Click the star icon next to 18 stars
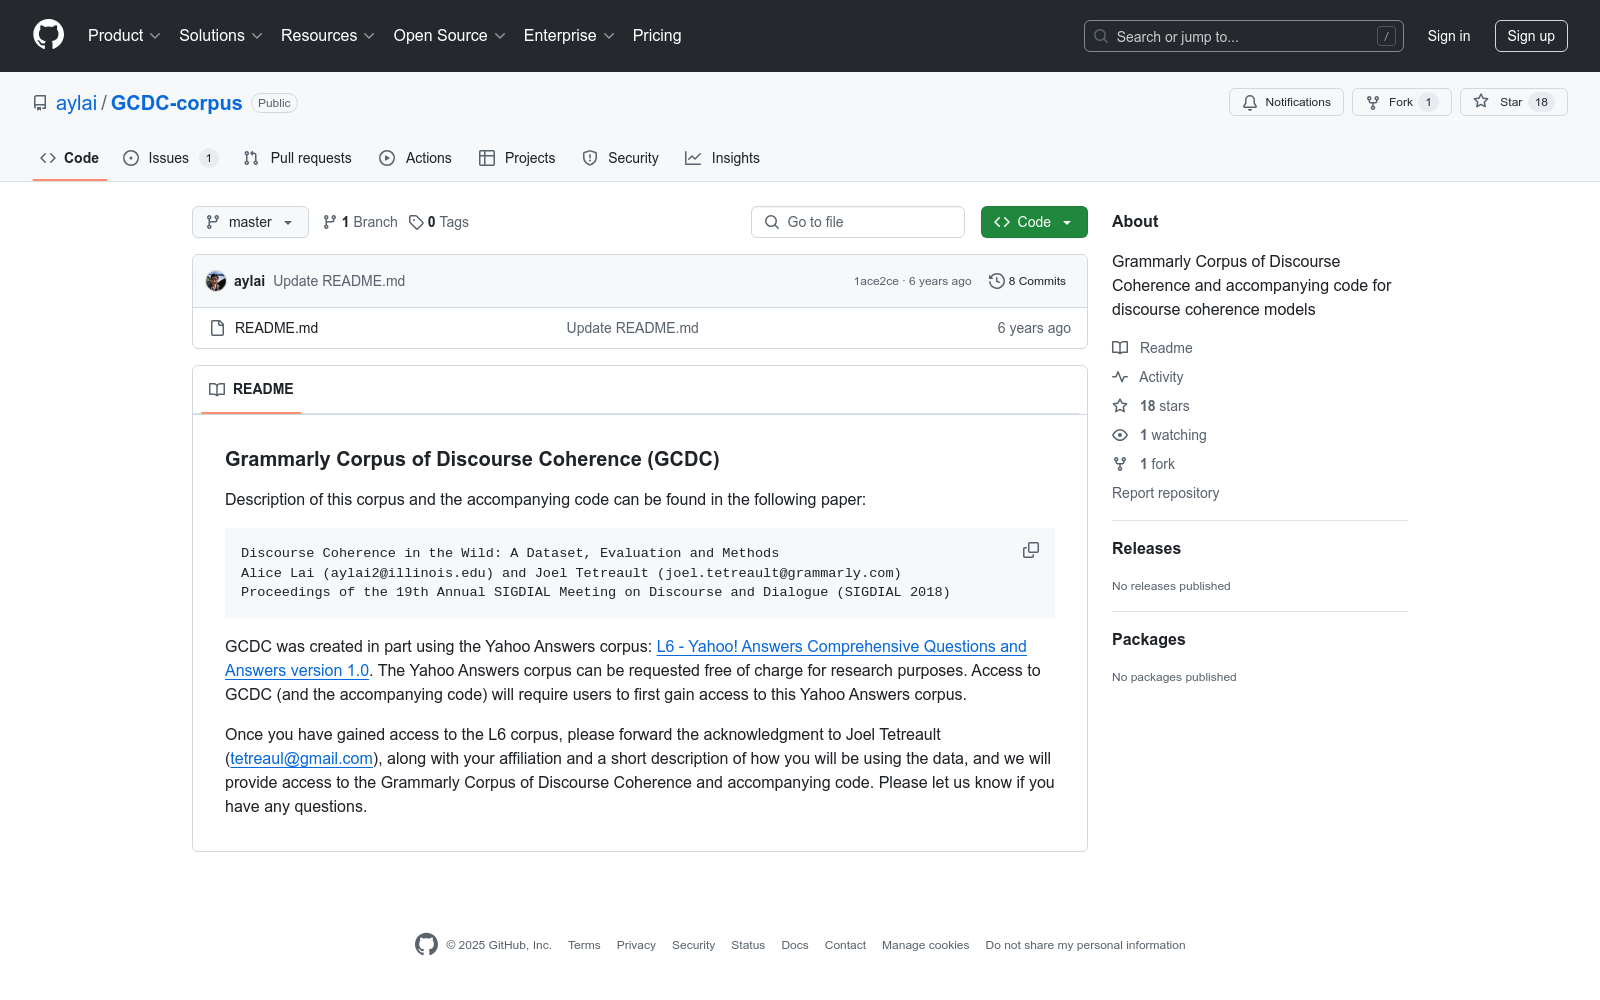This screenshot has width=1600, height=1000. [1120, 406]
